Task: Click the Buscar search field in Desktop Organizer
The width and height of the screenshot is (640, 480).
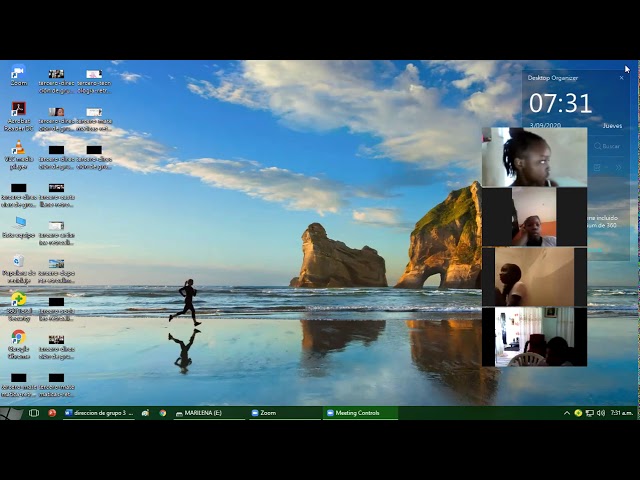Action: 607,146
